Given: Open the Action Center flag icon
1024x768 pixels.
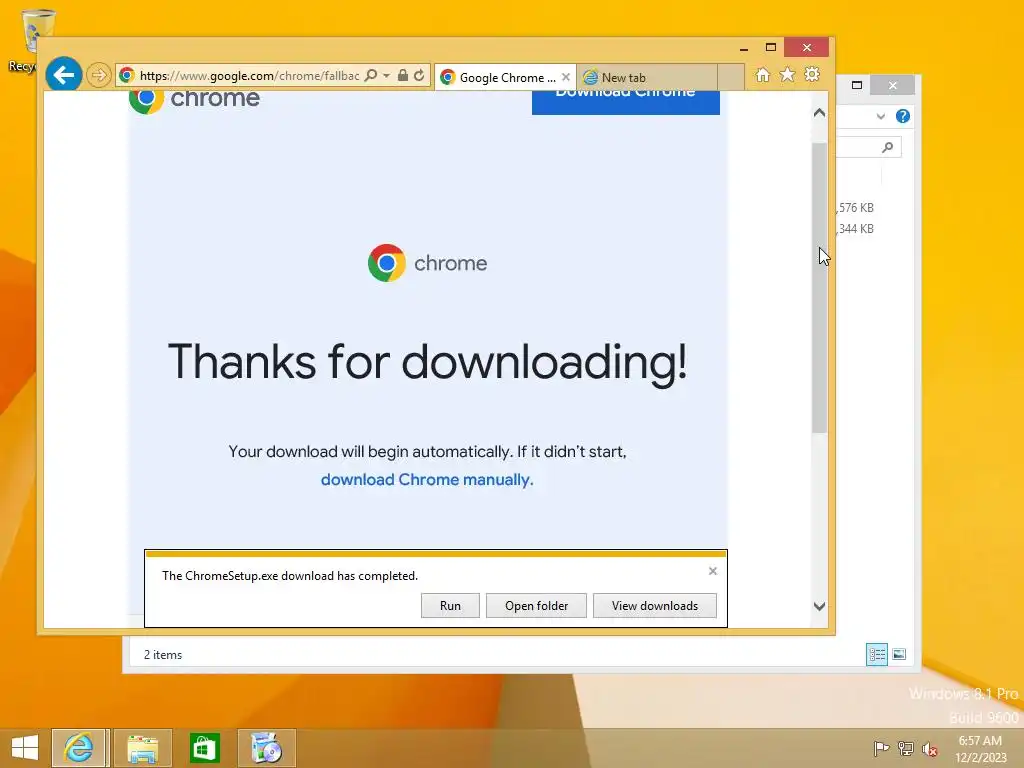Looking at the screenshot, I should click(x=881, y=748).
